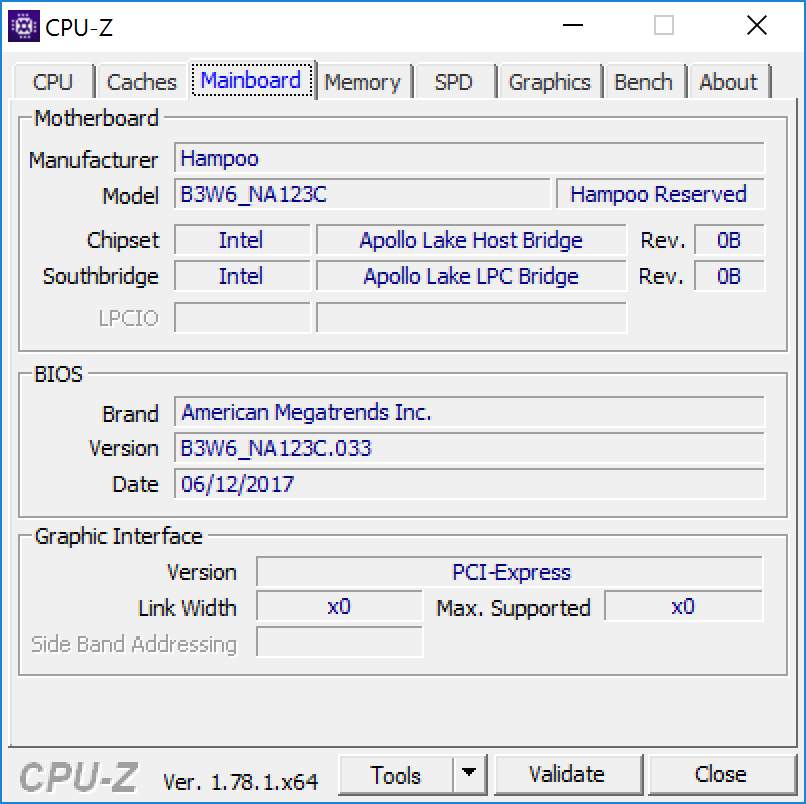The image size is (806, 804).
Task: Click the Link Width x0 field
Action: click(x=339, y=607)
